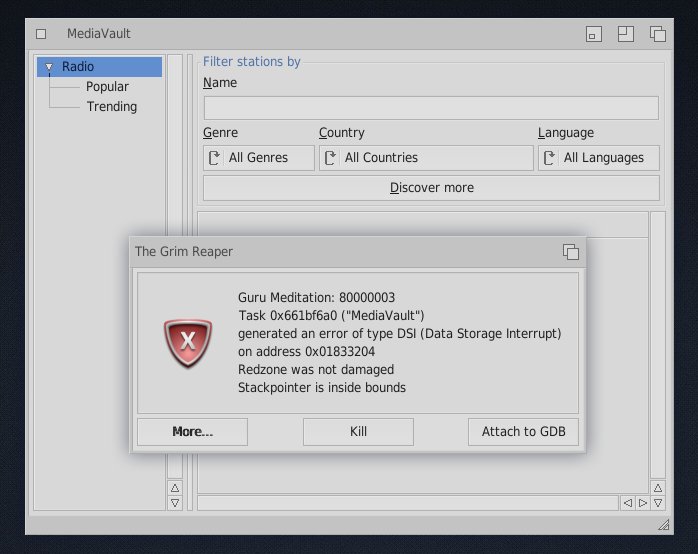Click Grim Reaper window depth gadget
The width and height of the screenshot is (698, 554).
click(x=571, y=252)
